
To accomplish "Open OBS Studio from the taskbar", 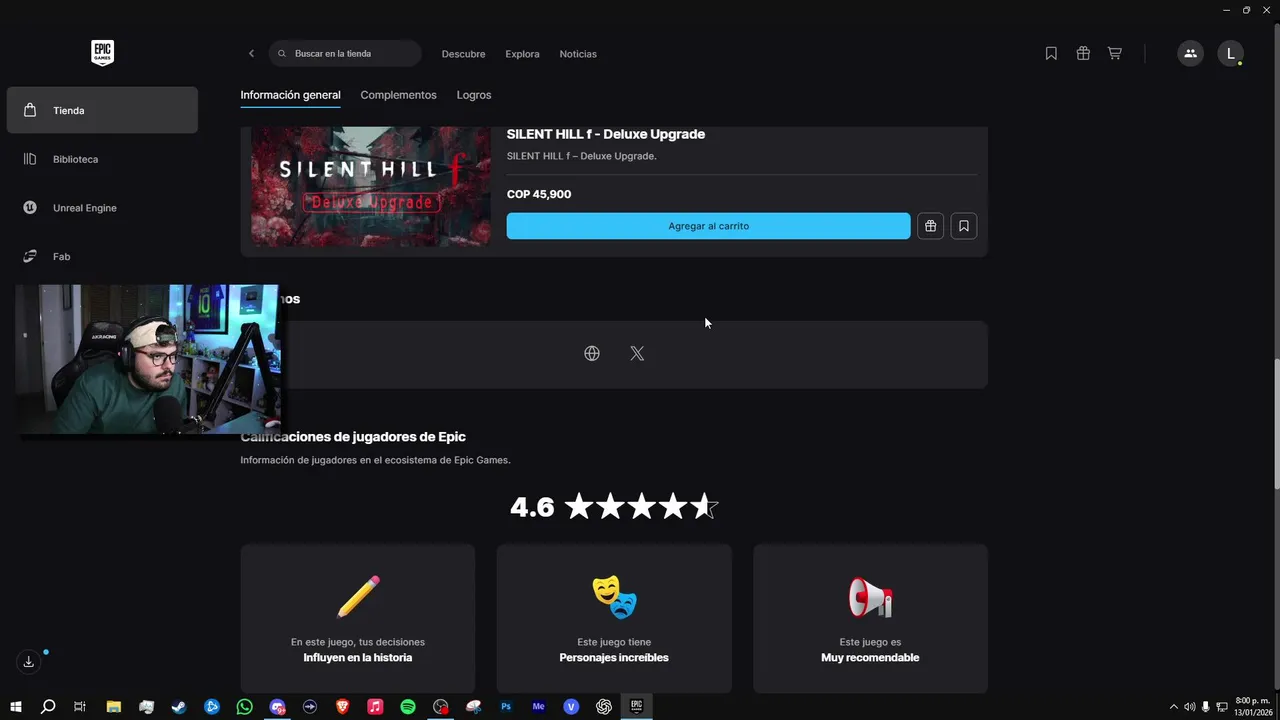I will 441,706.
